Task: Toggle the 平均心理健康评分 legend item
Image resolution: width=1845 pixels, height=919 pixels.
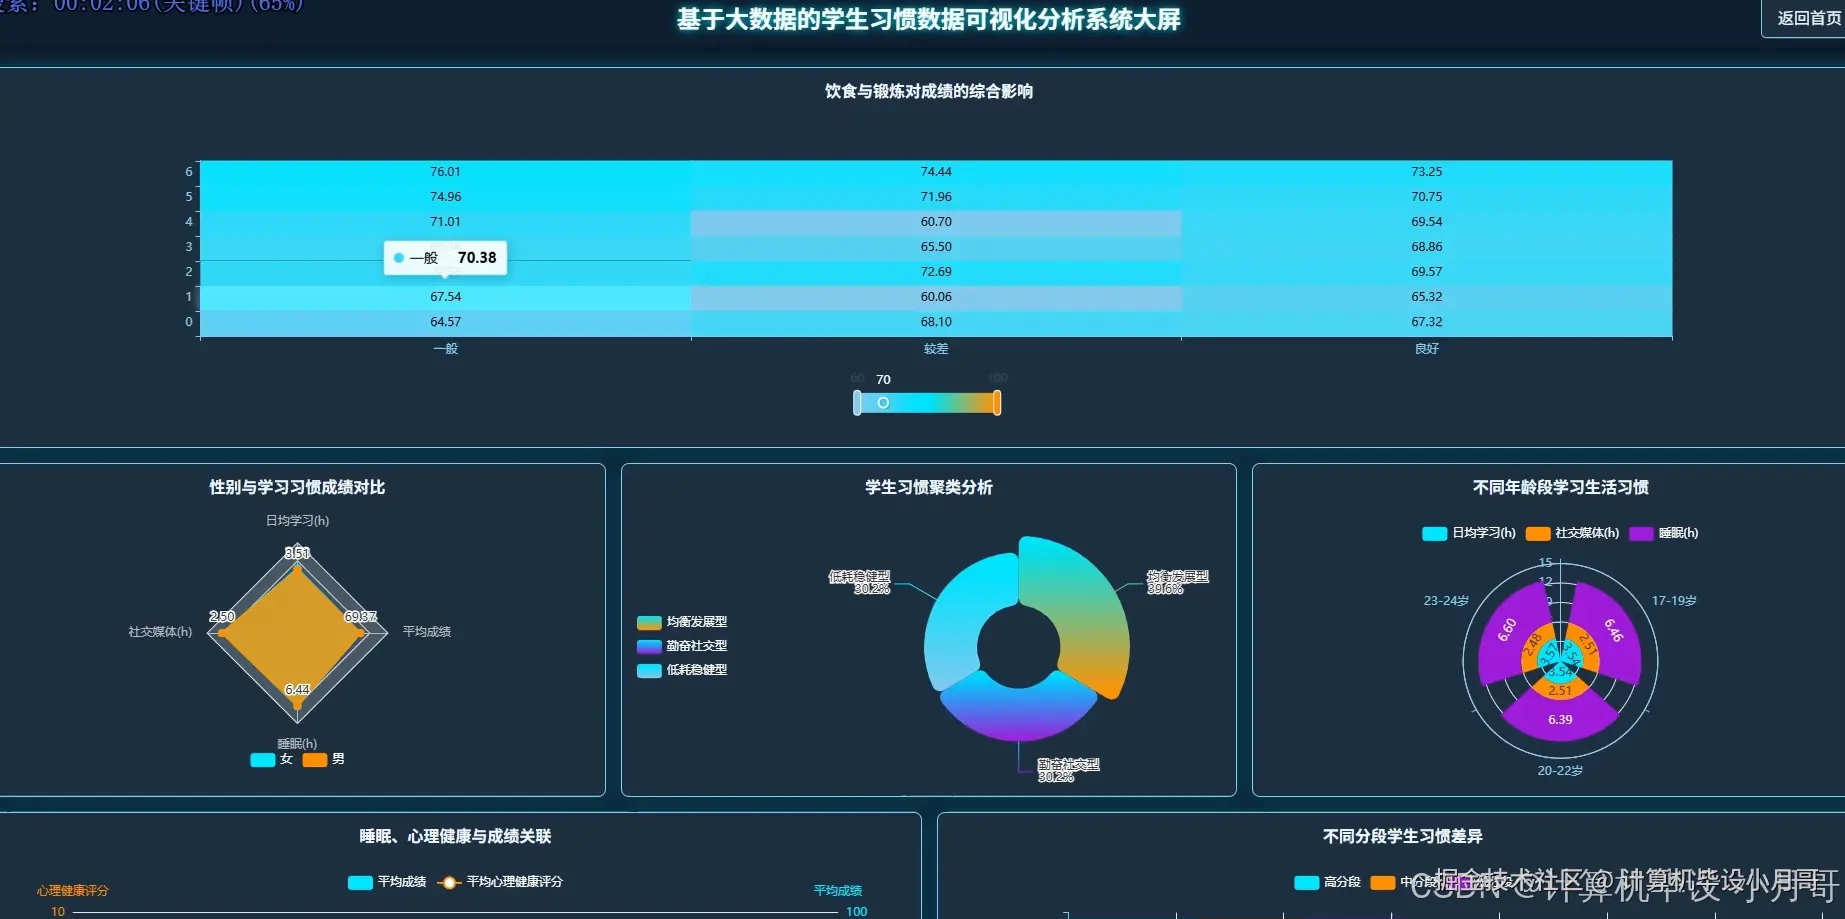Action: [x=449, y=882]
